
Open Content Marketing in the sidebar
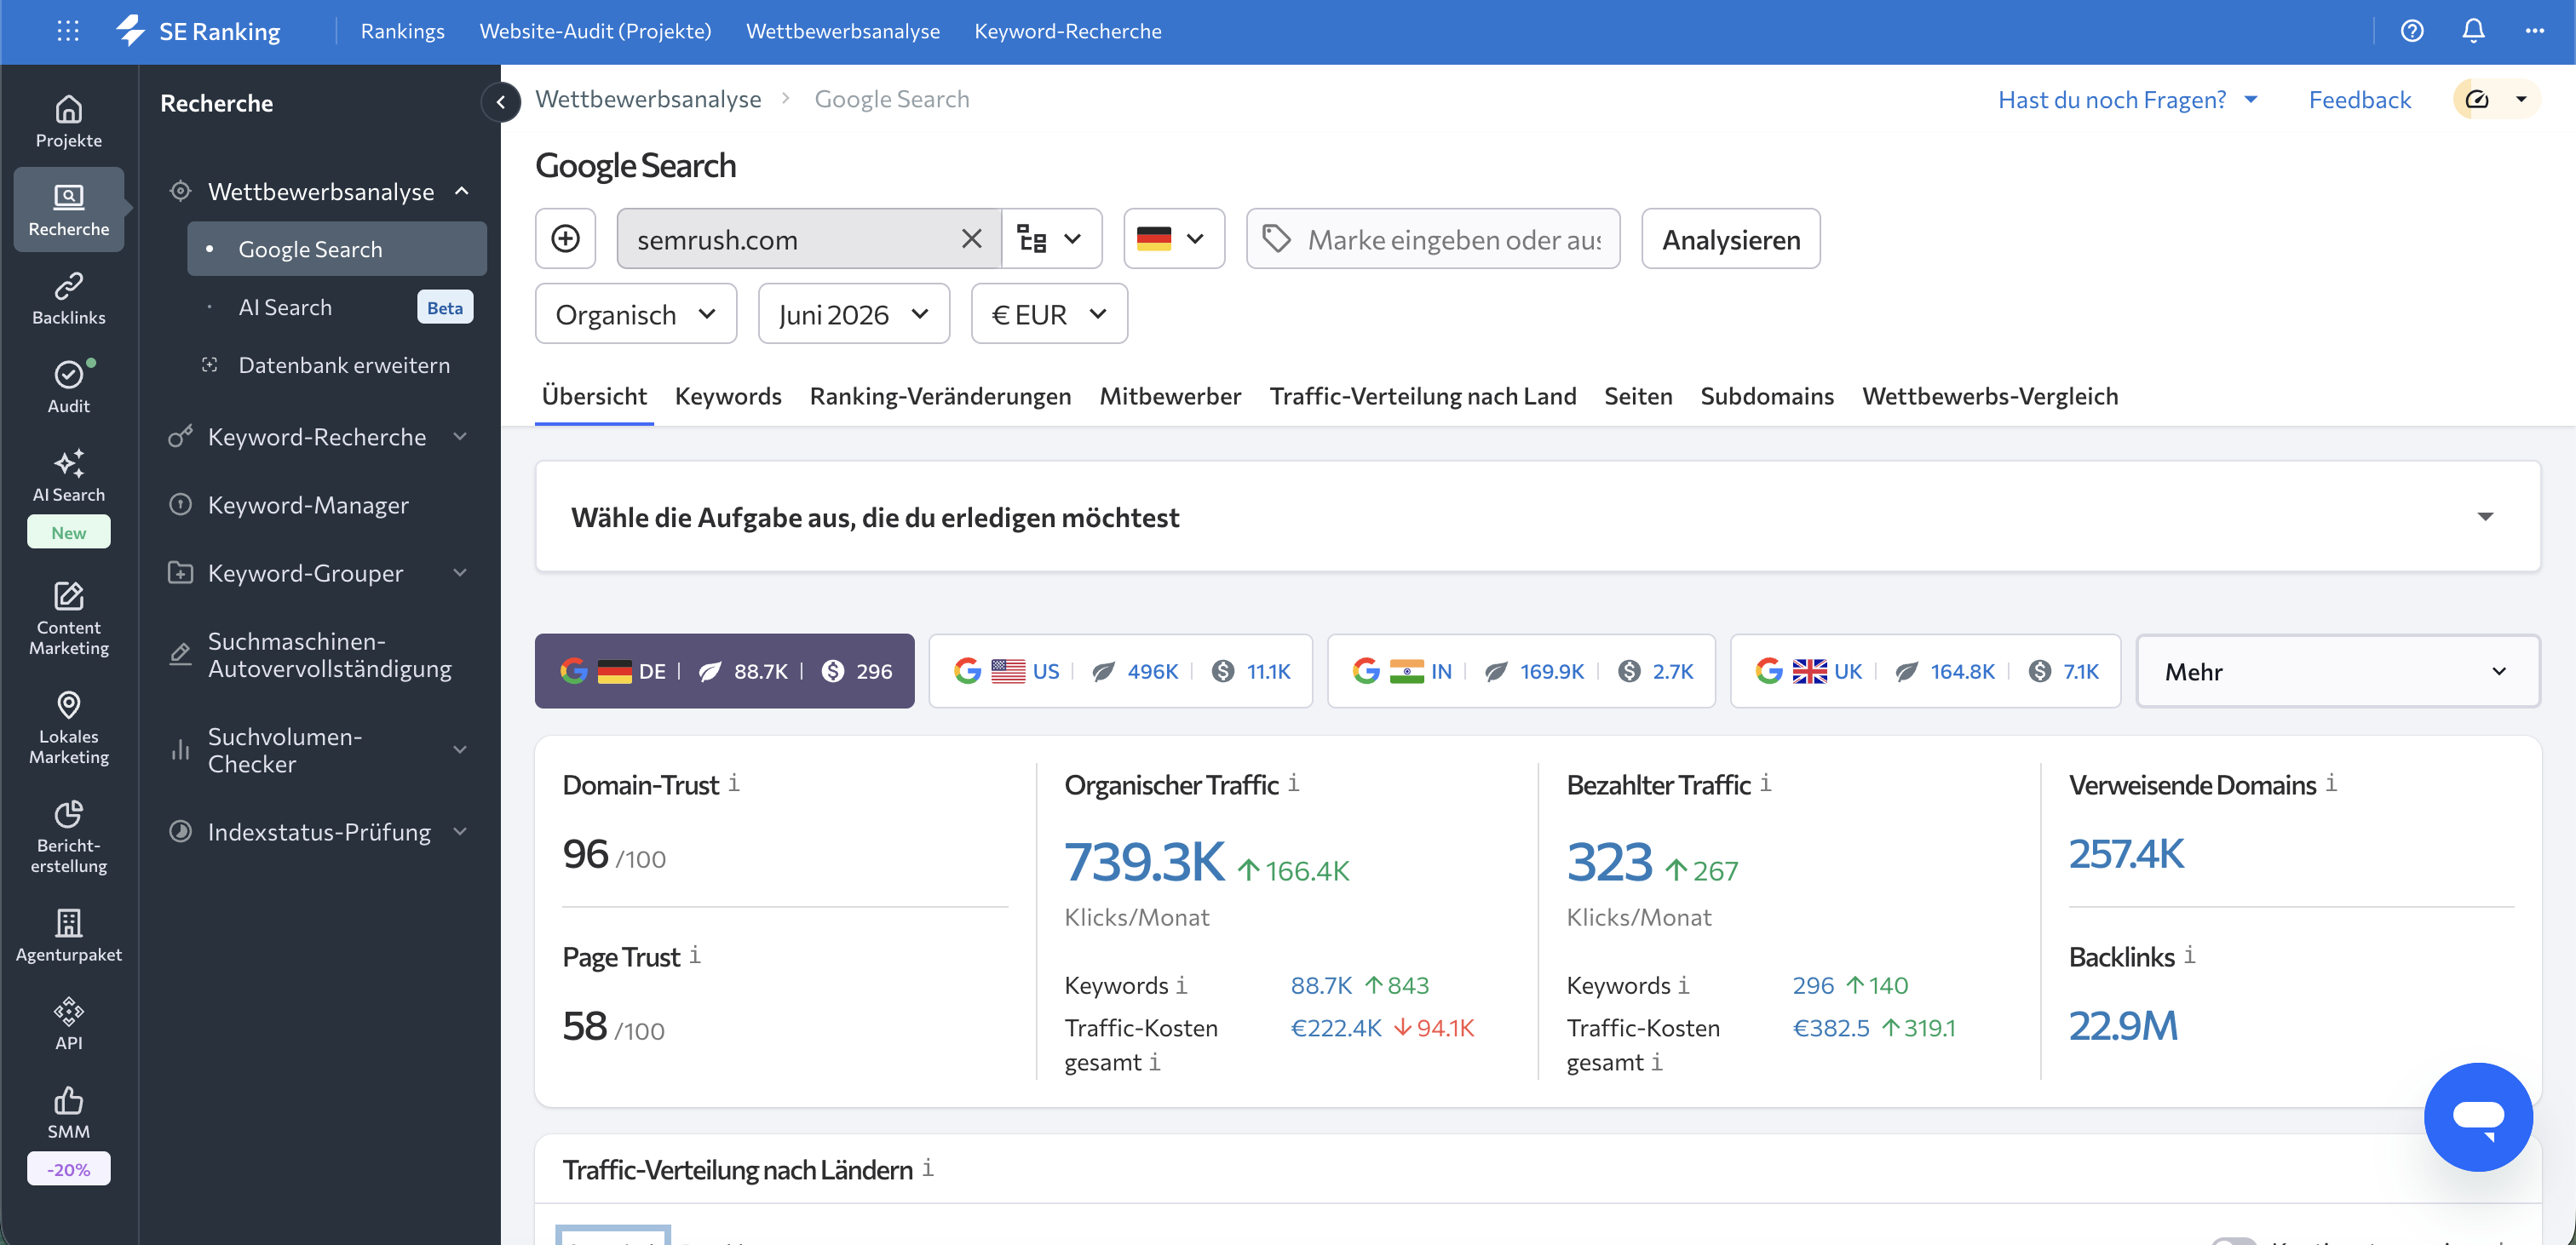pos(69,619)
